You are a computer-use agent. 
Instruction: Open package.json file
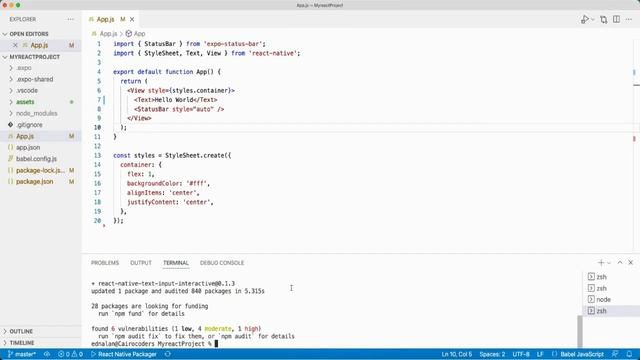click(x=35, y=182)
